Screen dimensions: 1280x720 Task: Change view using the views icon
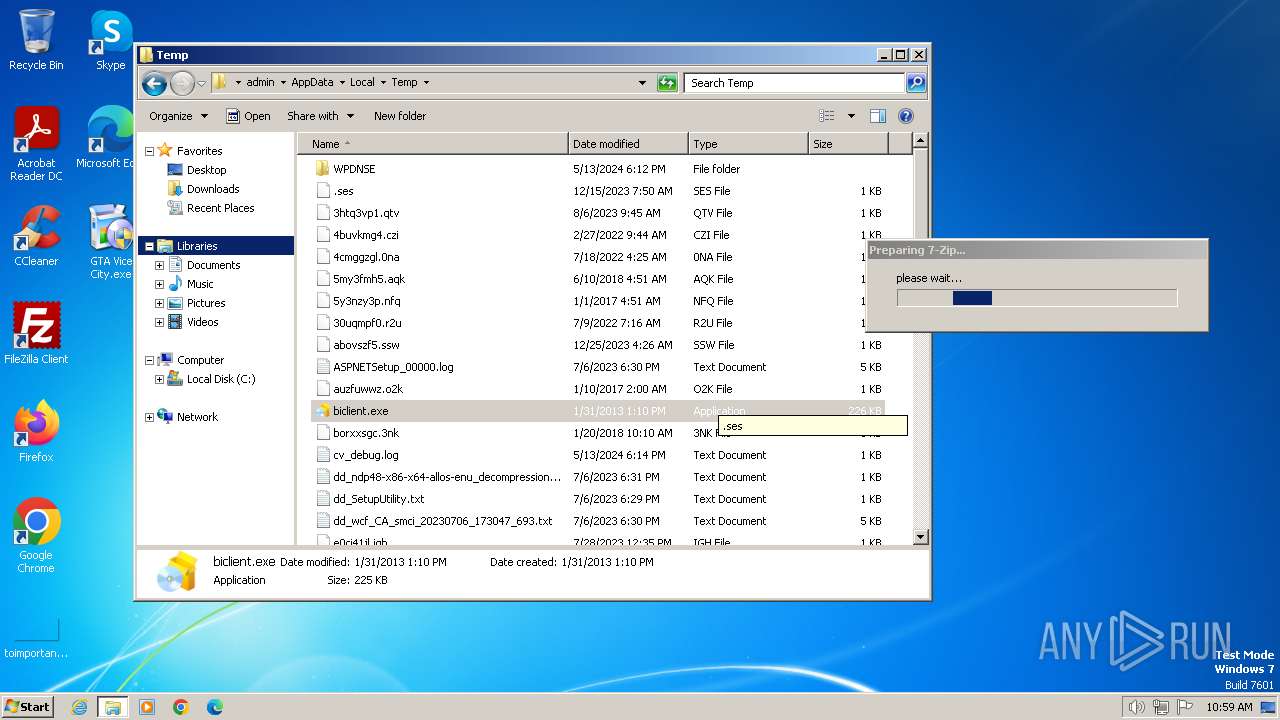(826, 116)
